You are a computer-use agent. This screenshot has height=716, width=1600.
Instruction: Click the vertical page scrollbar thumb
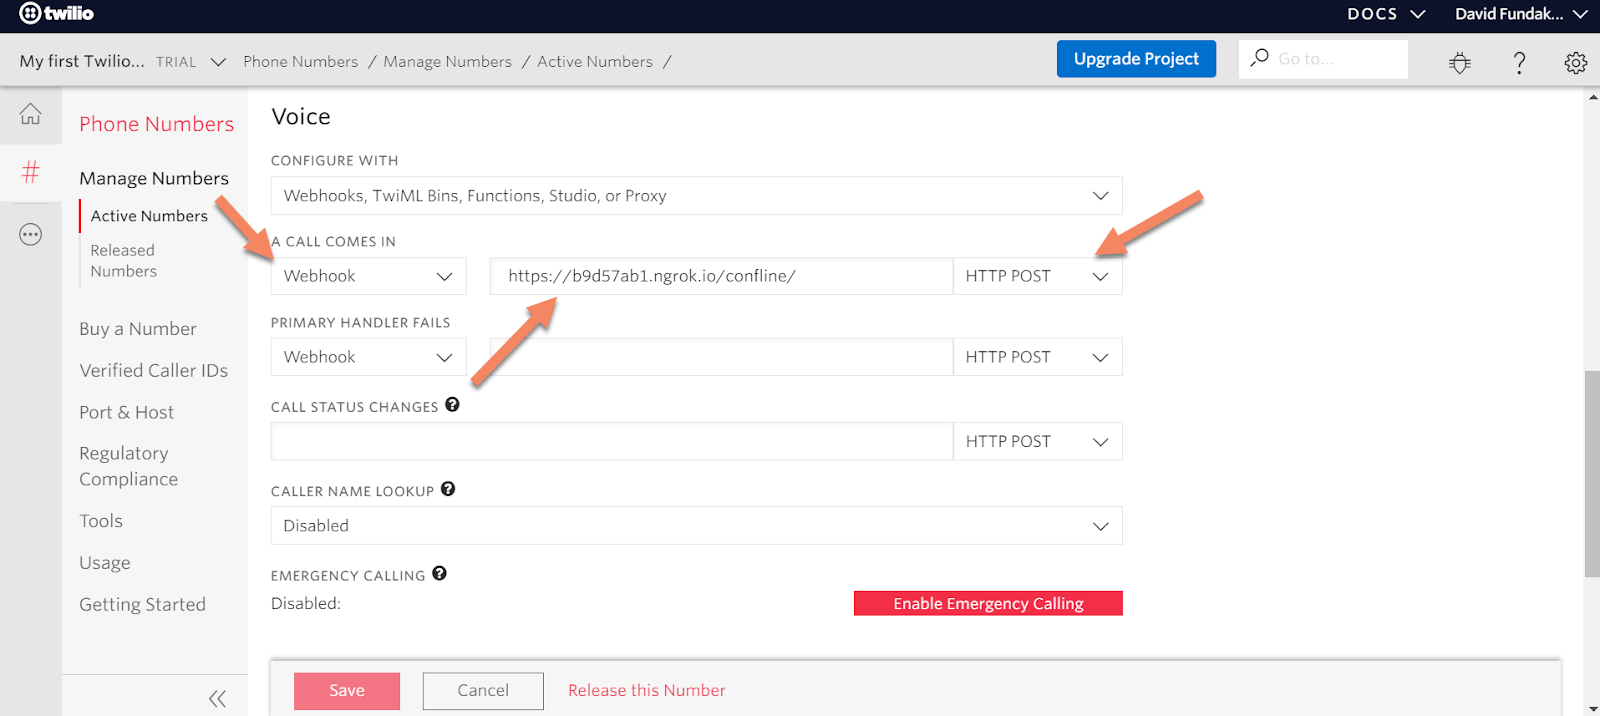click(x=1592, y=474)
